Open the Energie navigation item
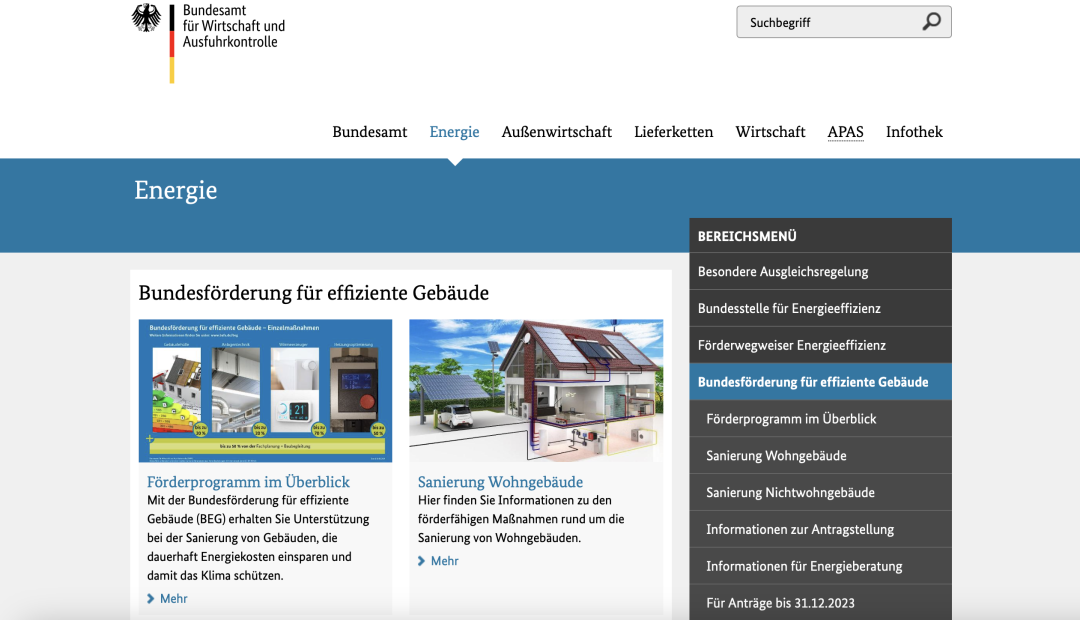 (x=455, y=132)
